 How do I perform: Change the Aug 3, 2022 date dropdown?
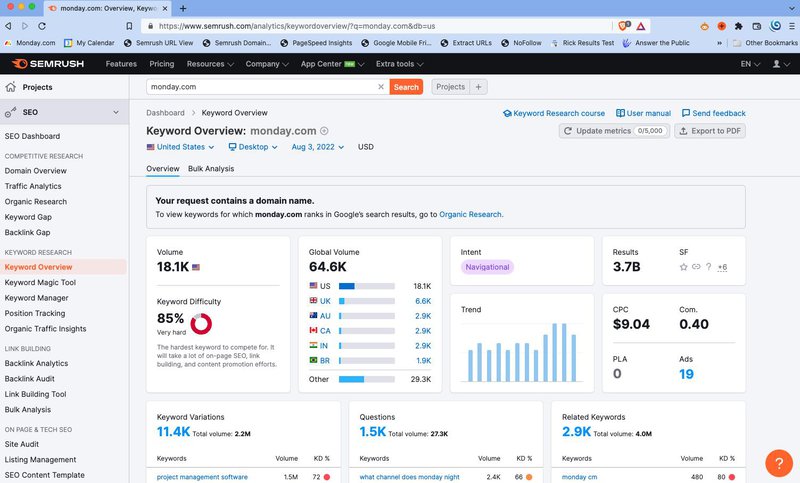click(317, 147)
